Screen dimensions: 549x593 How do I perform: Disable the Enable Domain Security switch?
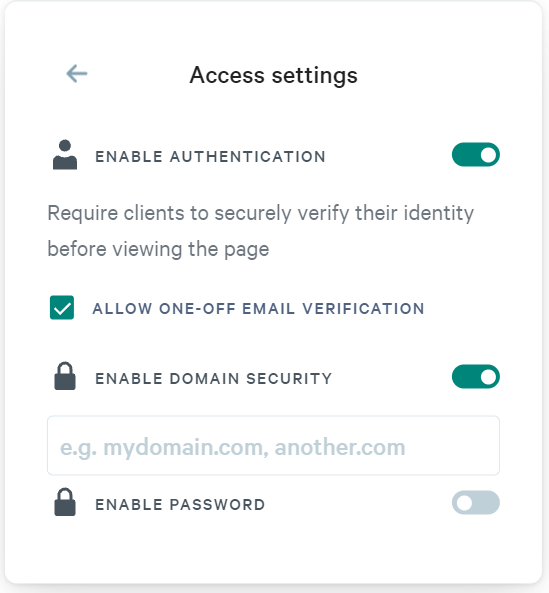(x=476, y=376)
